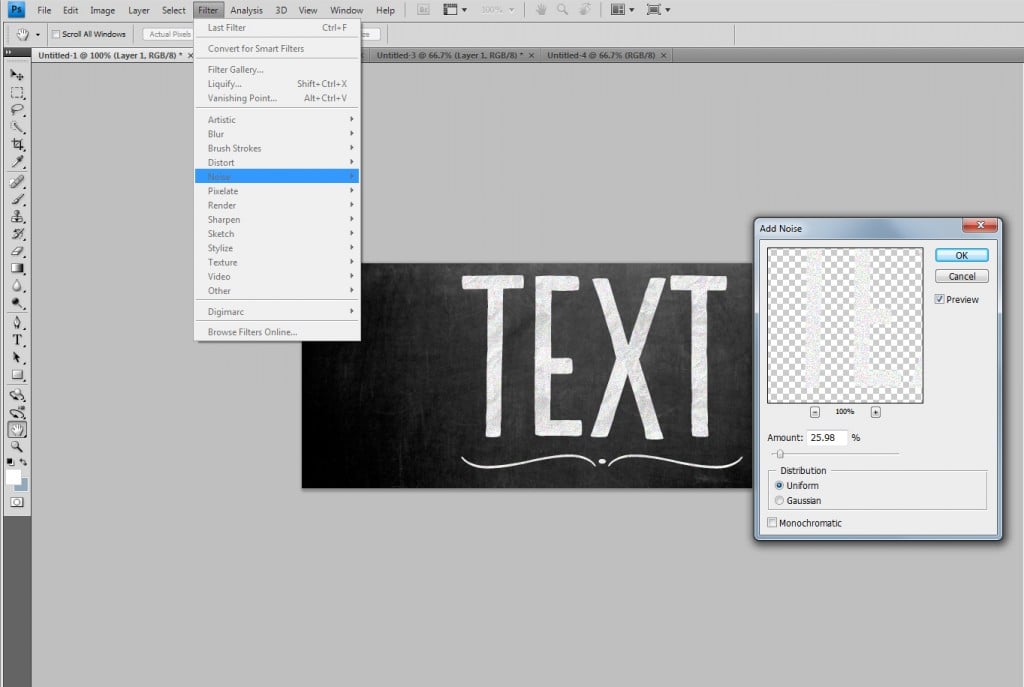Launch Bridge from application bar

[423, 10]
